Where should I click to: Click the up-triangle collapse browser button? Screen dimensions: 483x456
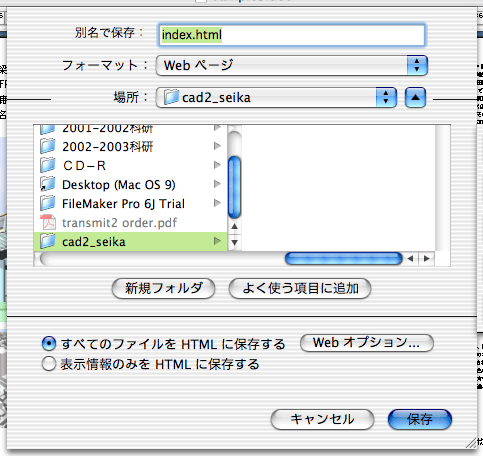pyautogui.click(x=415, y=98)
